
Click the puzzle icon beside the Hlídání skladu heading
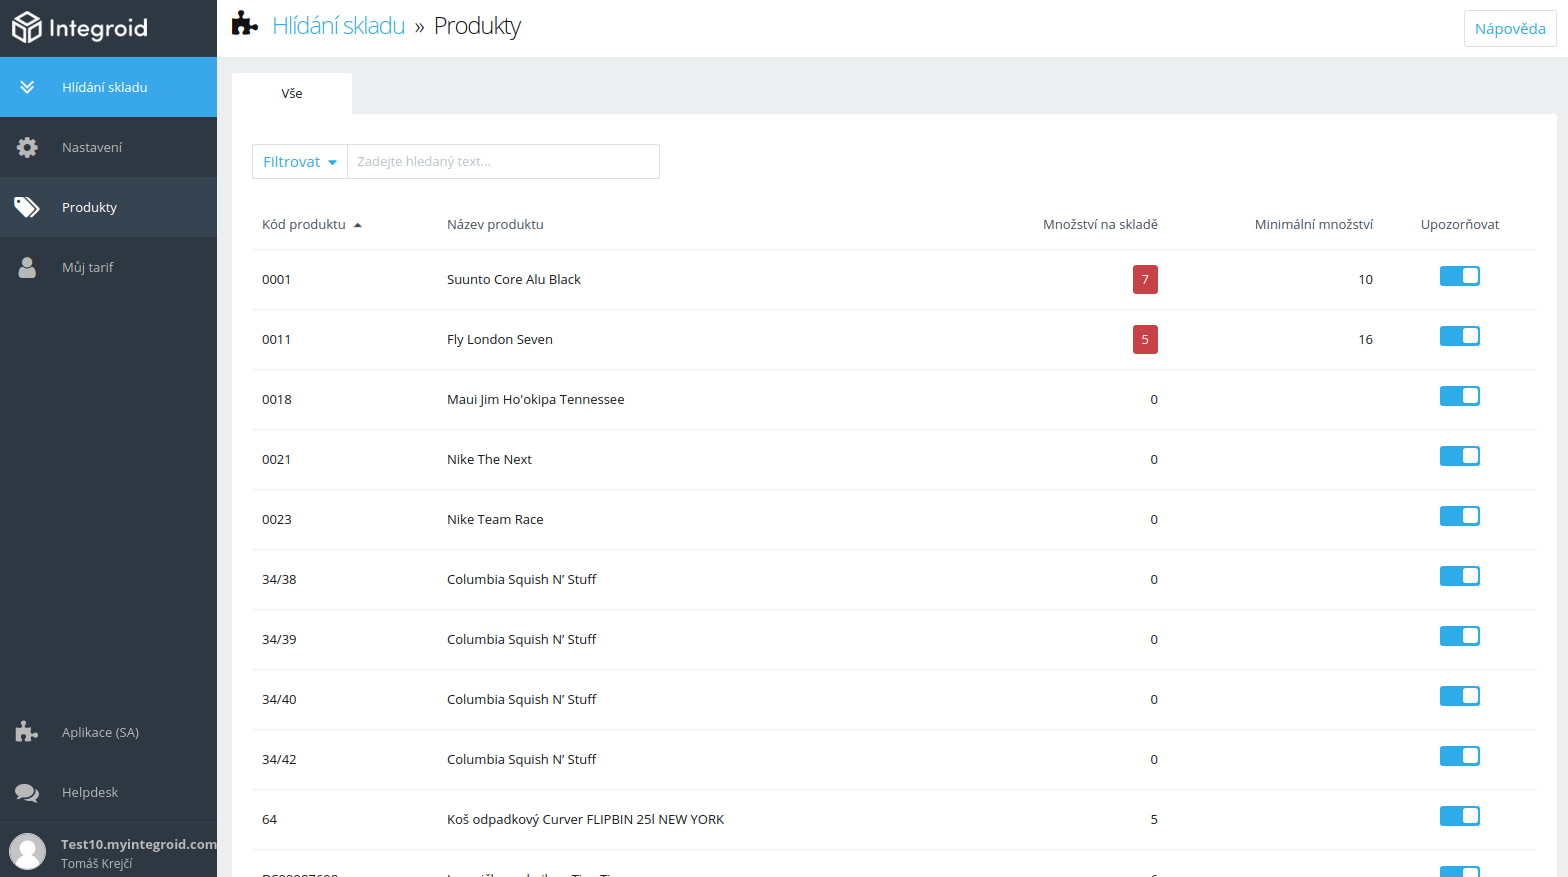click(x=245, y=24)
